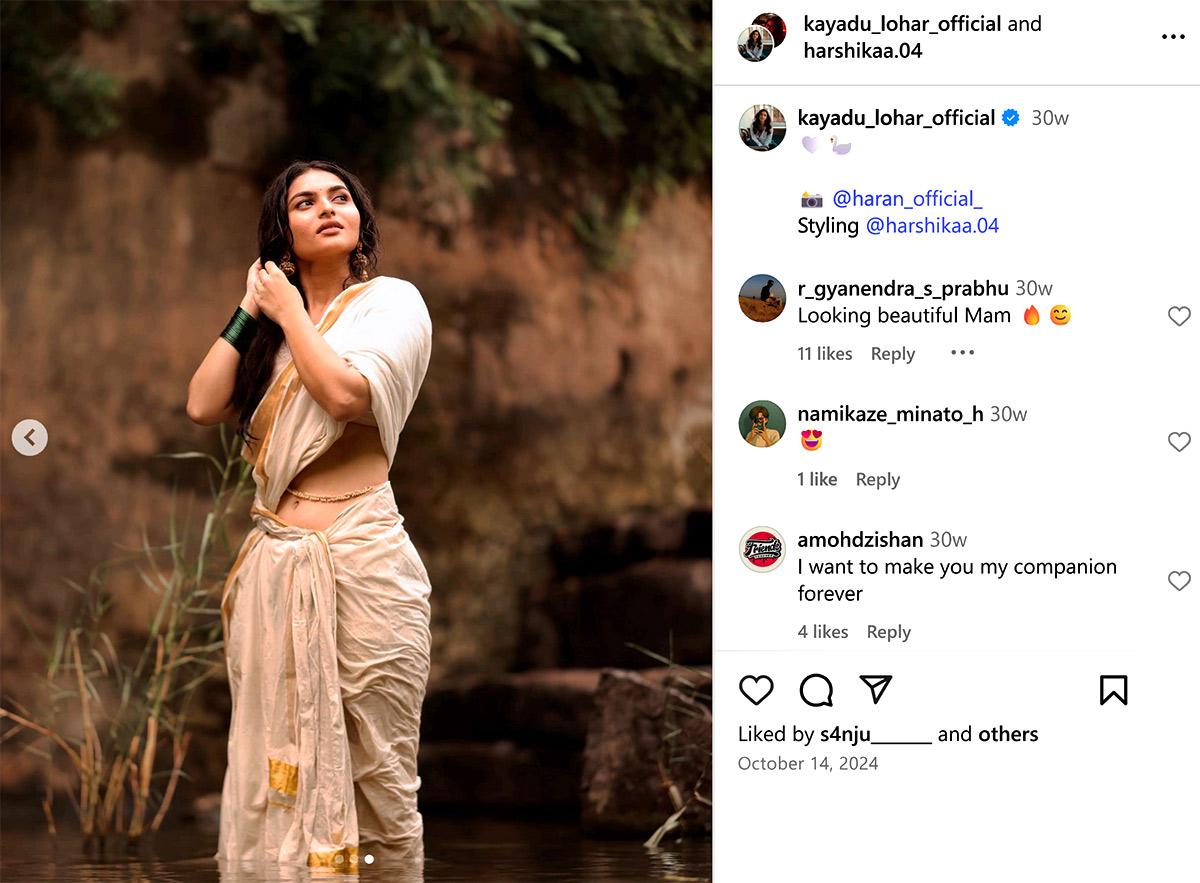Open list of others who liked
The height and width of the screenshot is (883, 1200).
[x=1008, y=734]
